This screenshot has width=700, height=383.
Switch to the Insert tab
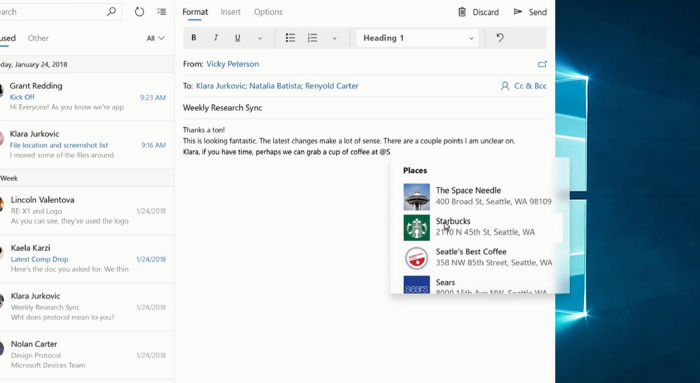[230, 12]
